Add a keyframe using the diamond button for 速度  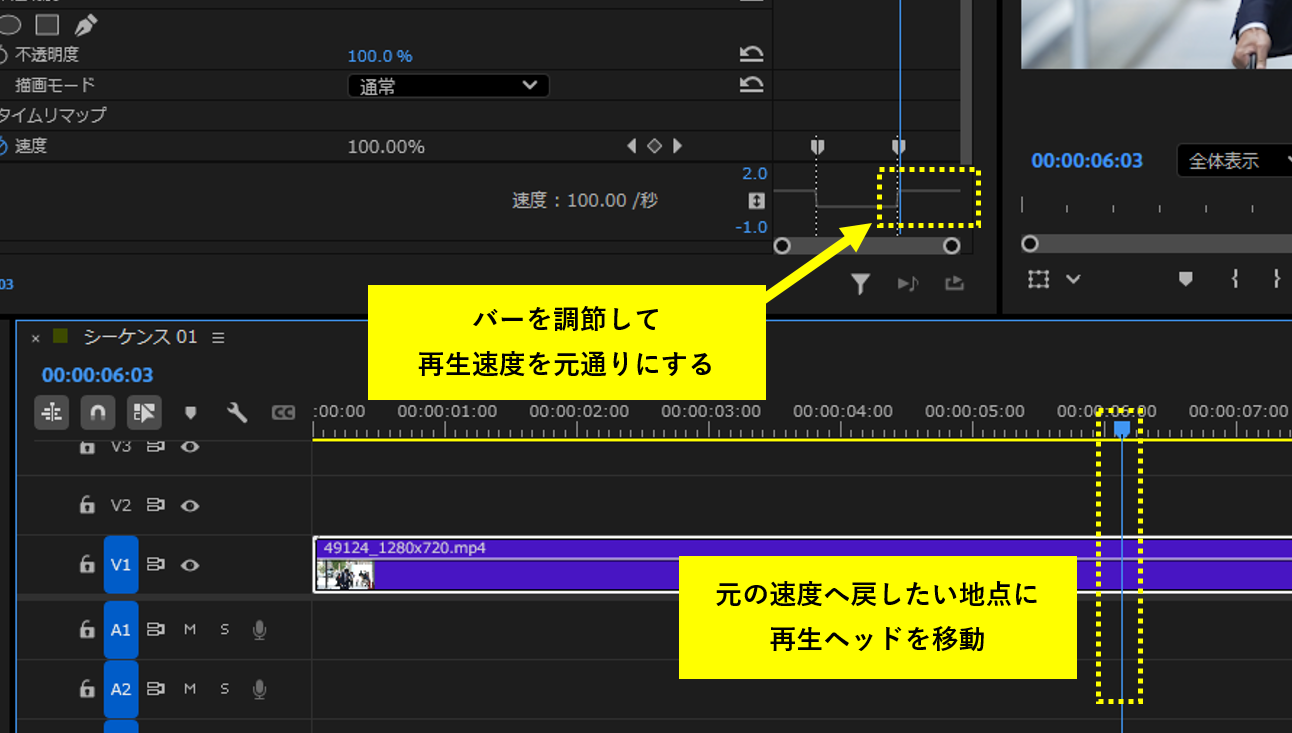point(655,145)
